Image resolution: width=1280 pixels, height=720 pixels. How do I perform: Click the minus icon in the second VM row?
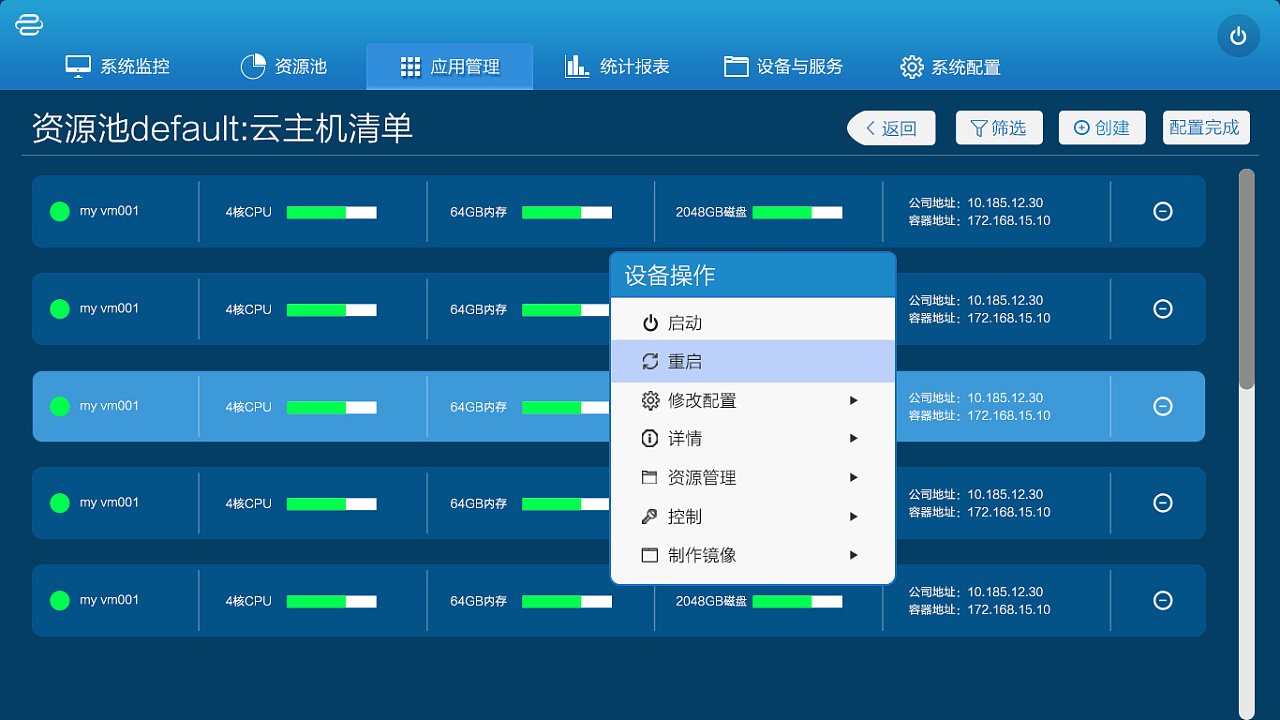point(1163,309)
